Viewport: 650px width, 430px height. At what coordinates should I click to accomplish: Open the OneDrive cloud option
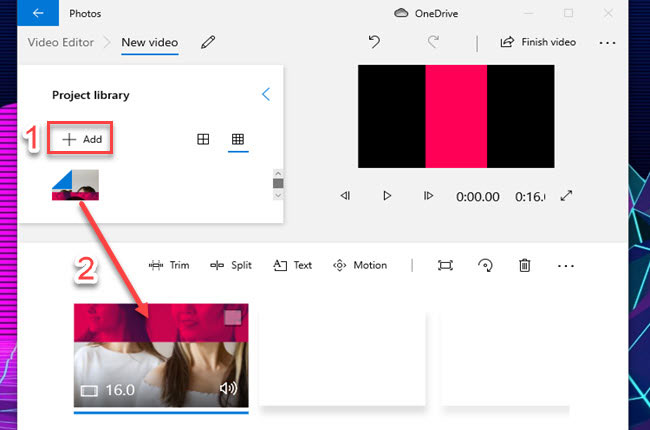point(426,13)
